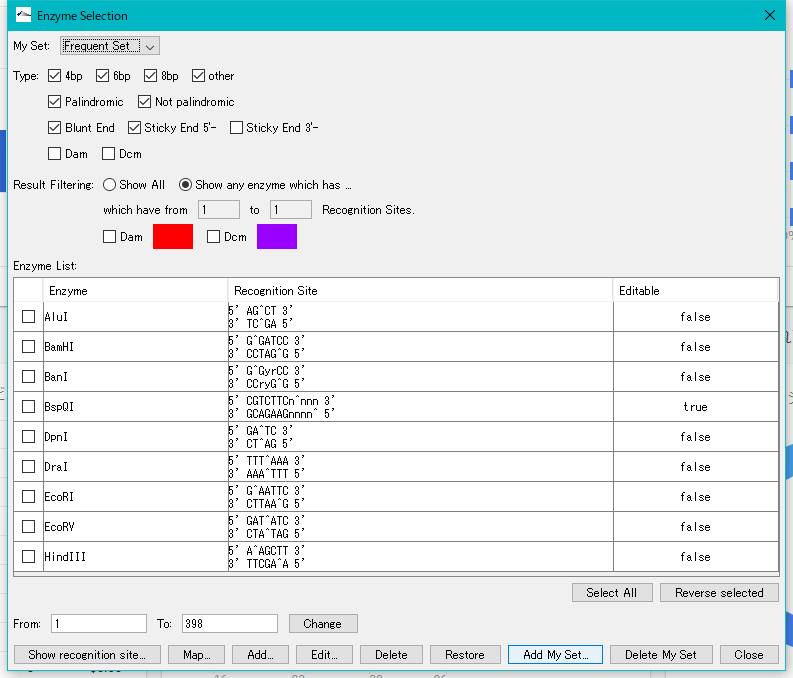Open the Map... button

[x=197, y=655]
